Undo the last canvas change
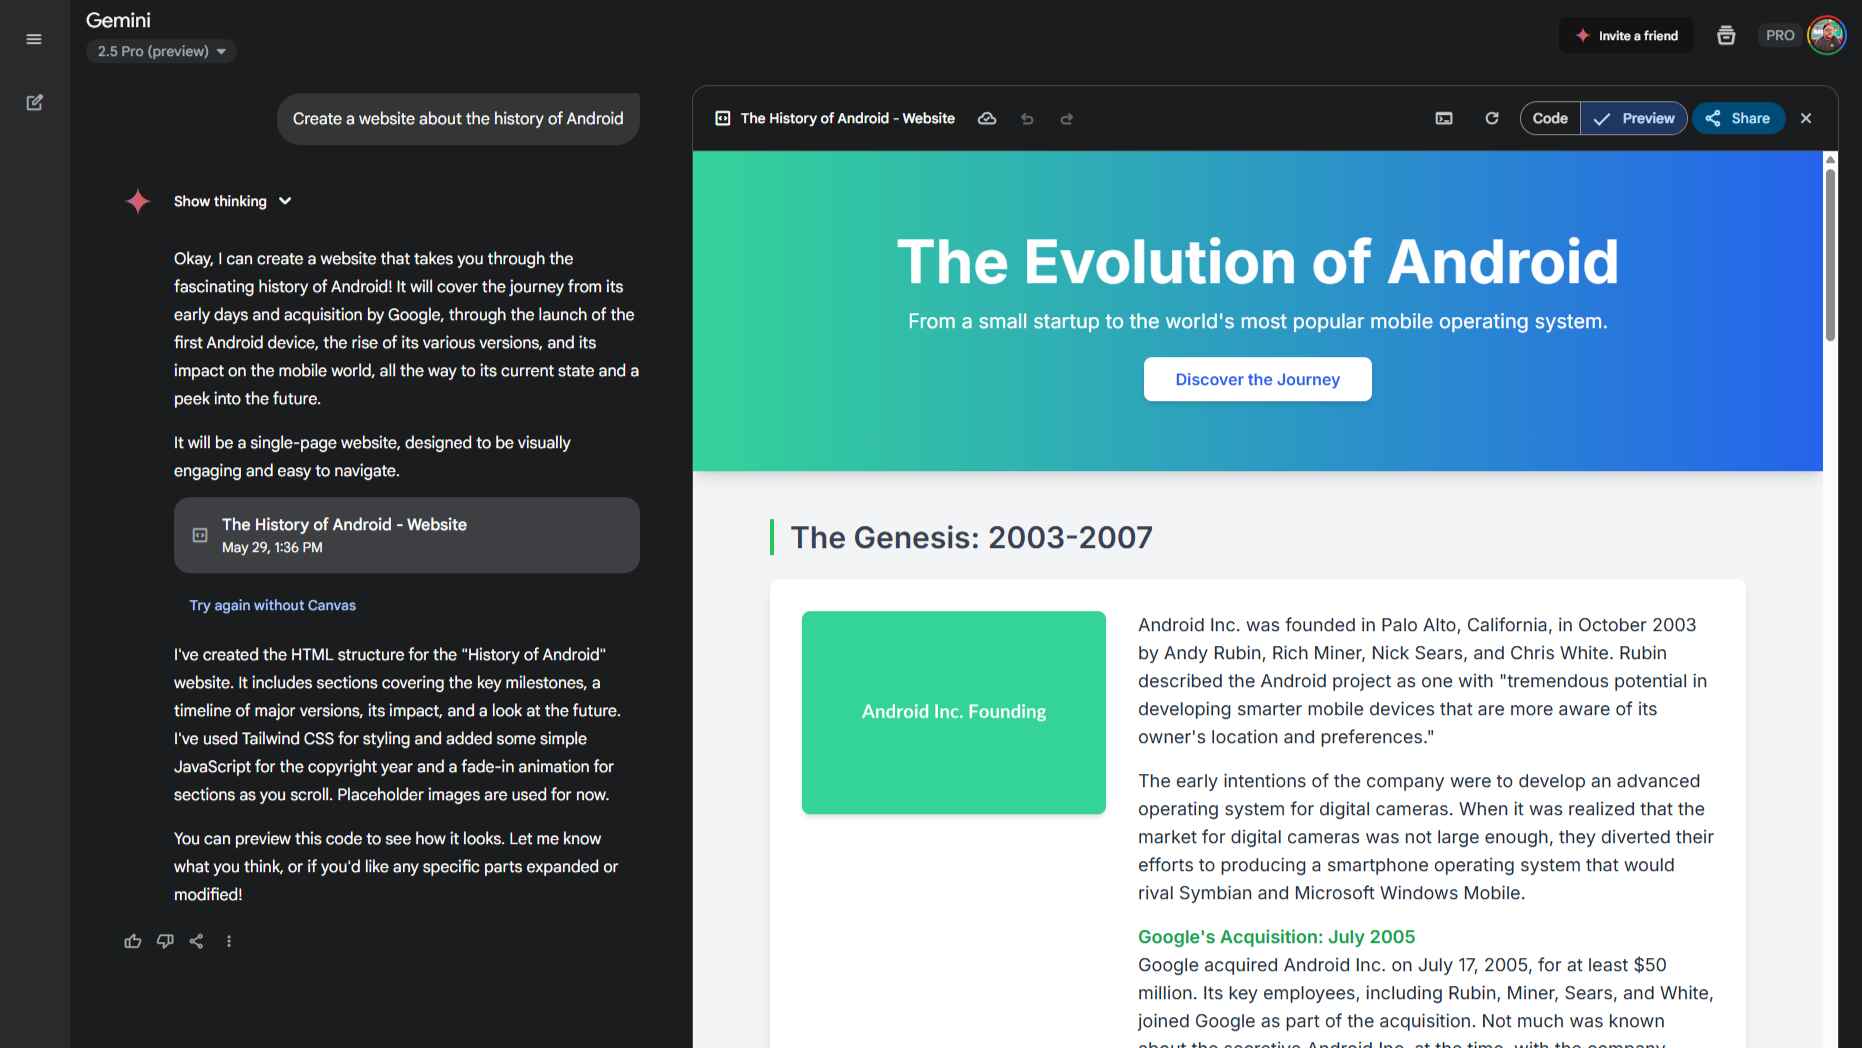 [1027, 119]
